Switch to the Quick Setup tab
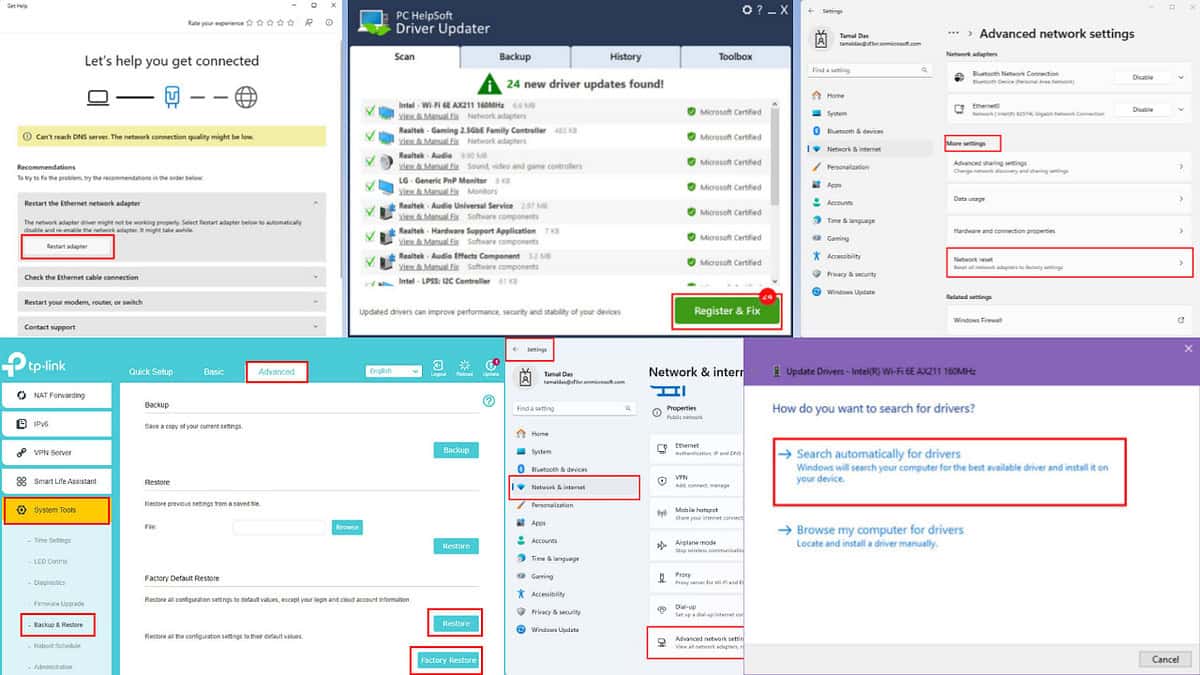The height and width of the screenshot is (675, 1200). tap(151, 372)
